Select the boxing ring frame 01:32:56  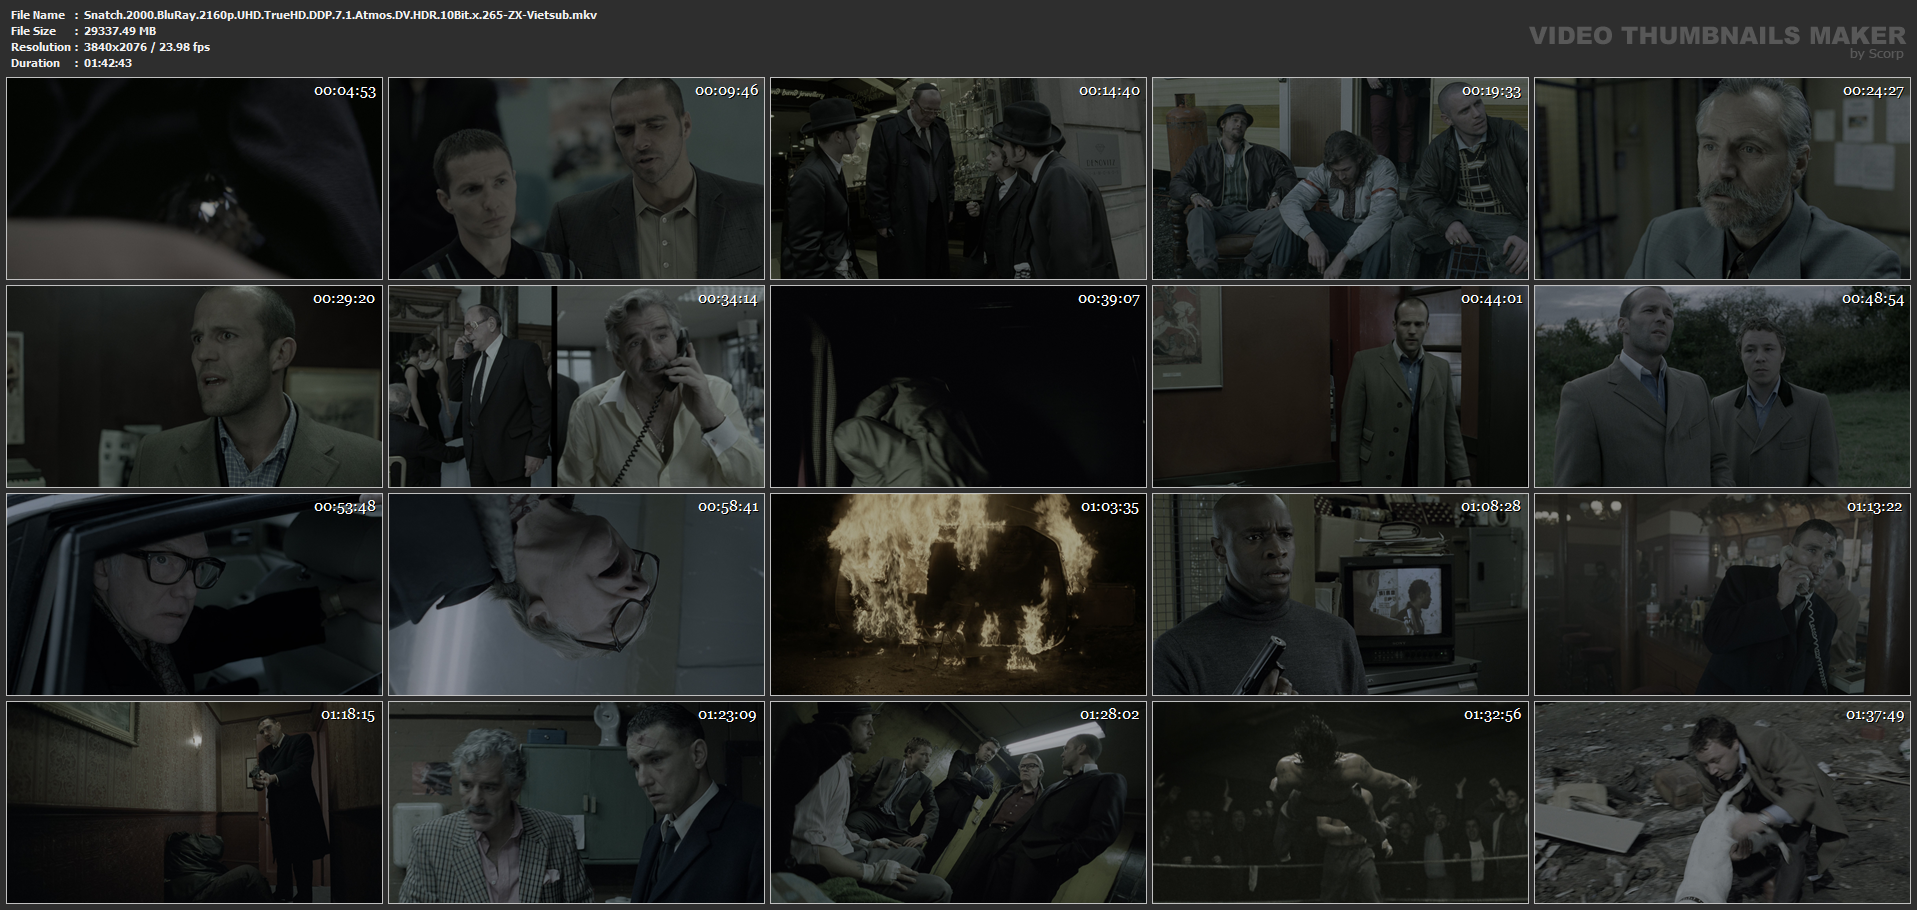1340,803
